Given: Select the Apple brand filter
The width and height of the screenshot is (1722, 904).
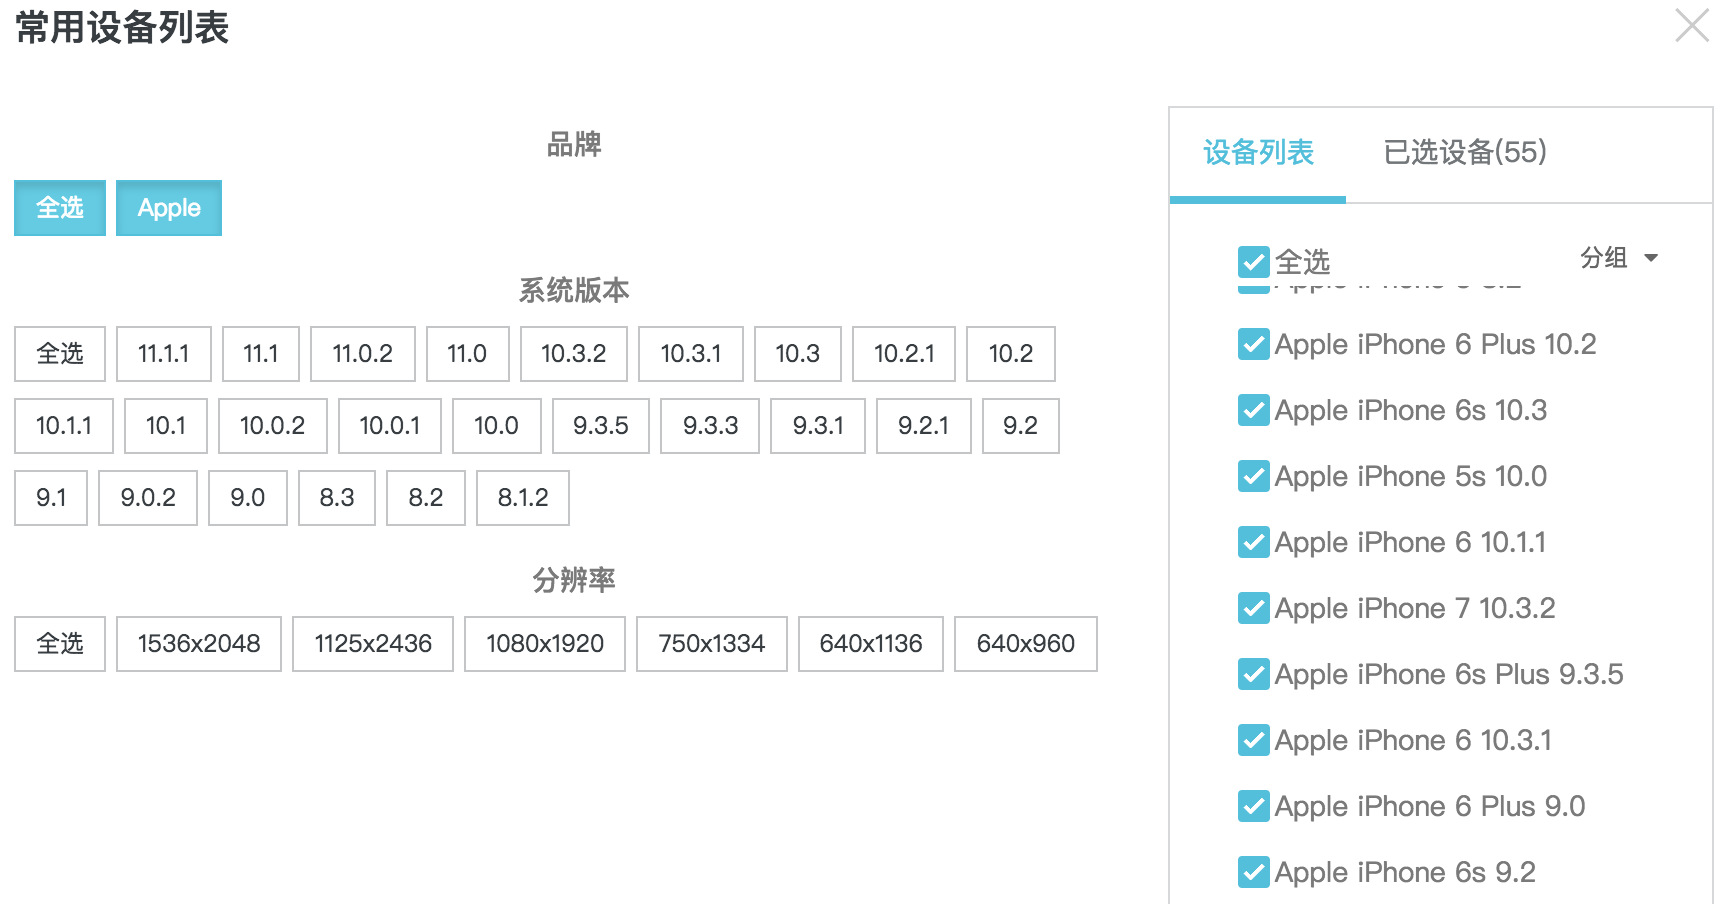Looking at the screenshot, I should [x=169, y=208].
